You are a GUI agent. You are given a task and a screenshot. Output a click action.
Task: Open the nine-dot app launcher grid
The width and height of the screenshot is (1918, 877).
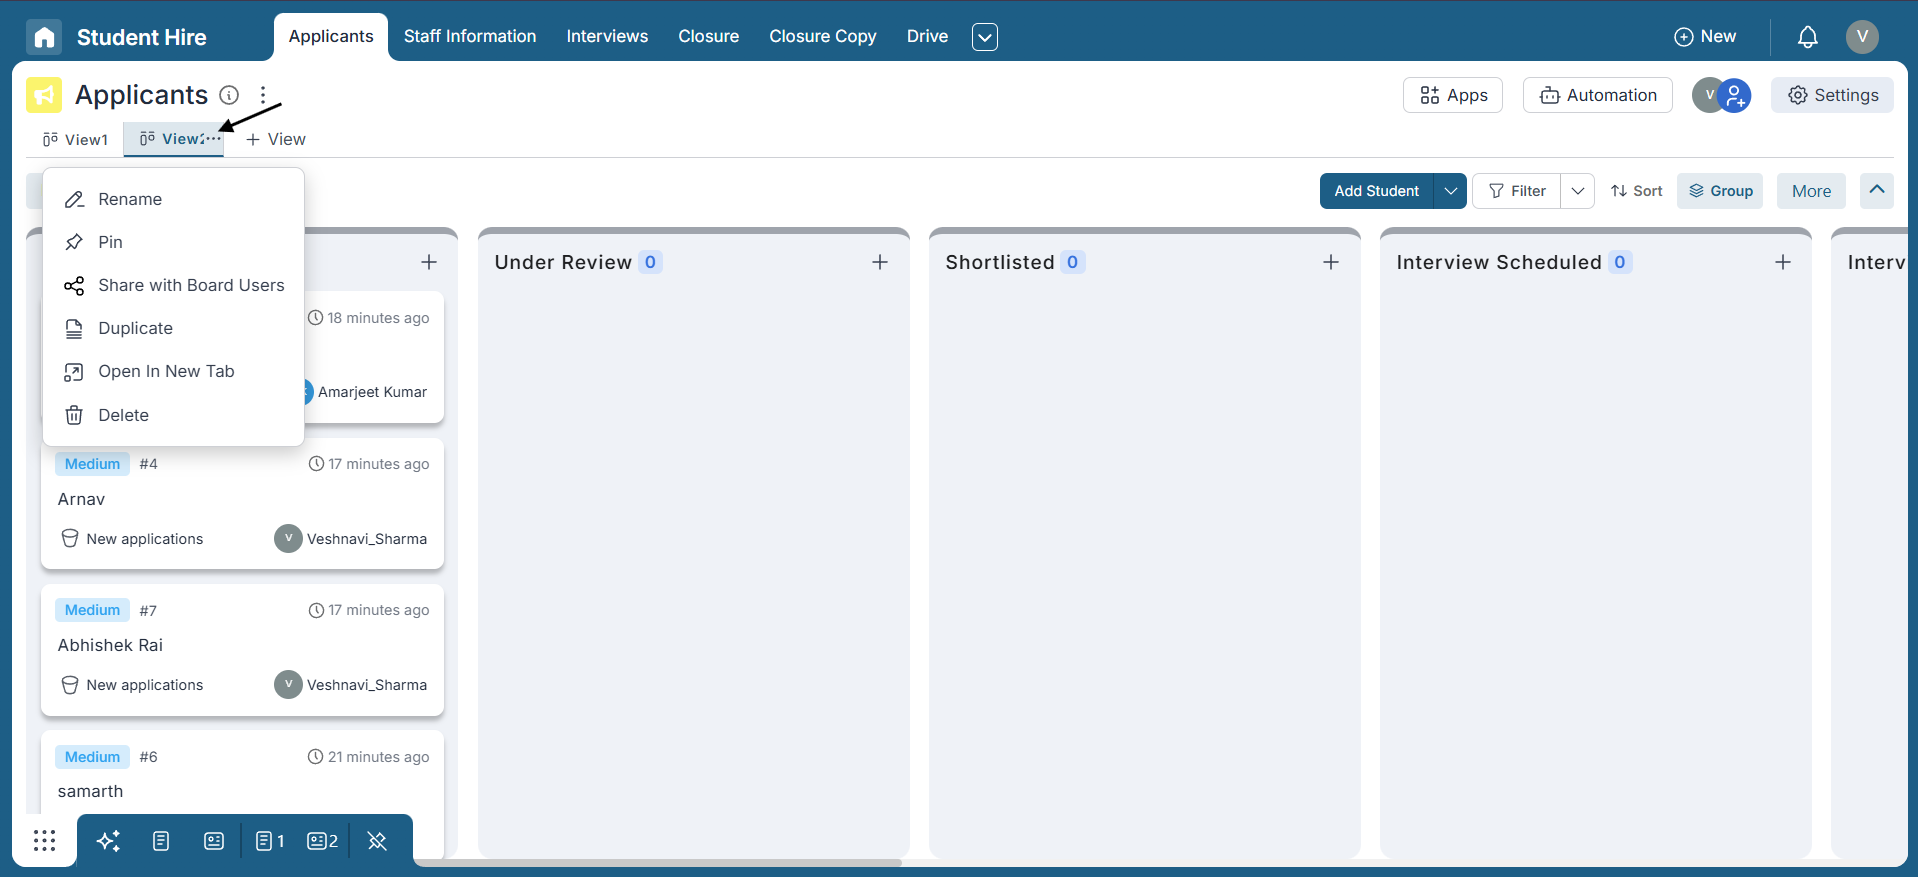pos(44,840)
